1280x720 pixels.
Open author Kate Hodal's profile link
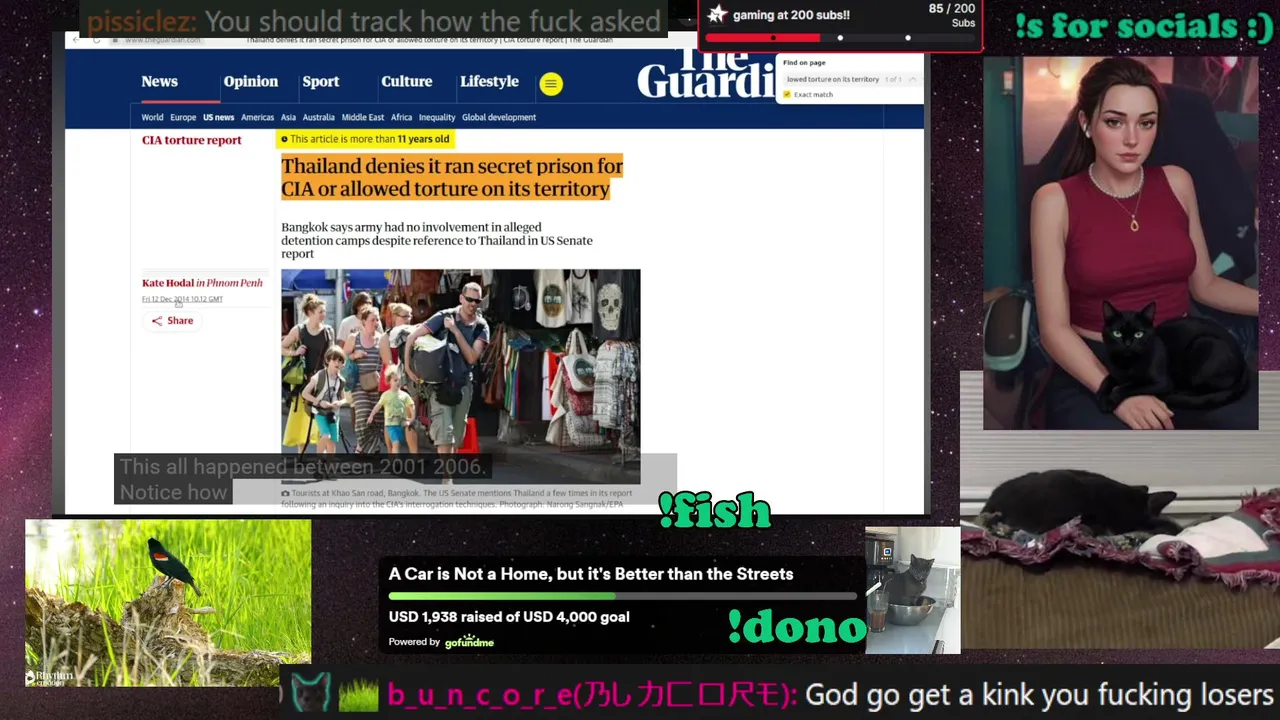click(x=167, y=283)
